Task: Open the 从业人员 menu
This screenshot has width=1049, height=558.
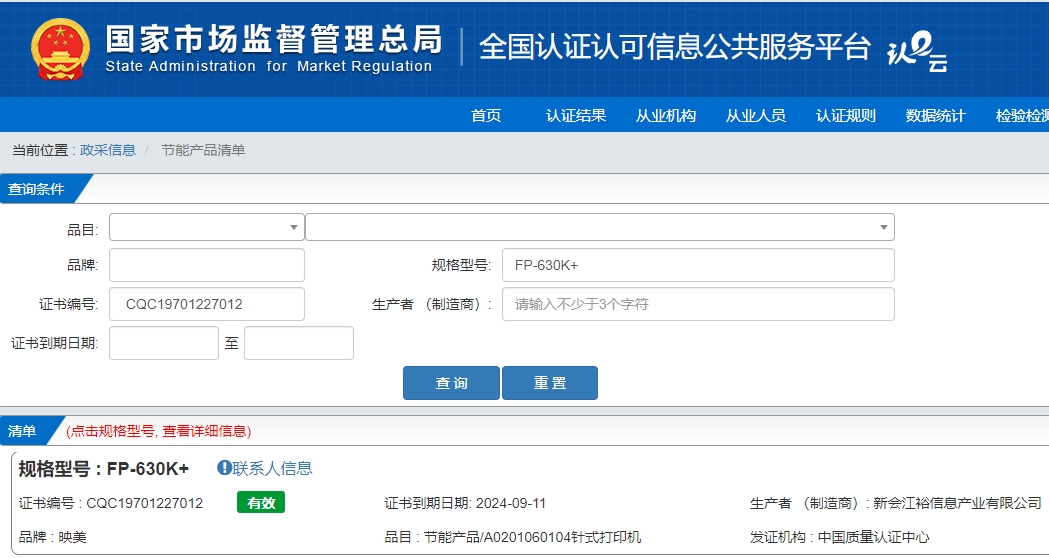Action: pyautogui.click(x=755, y=115)
